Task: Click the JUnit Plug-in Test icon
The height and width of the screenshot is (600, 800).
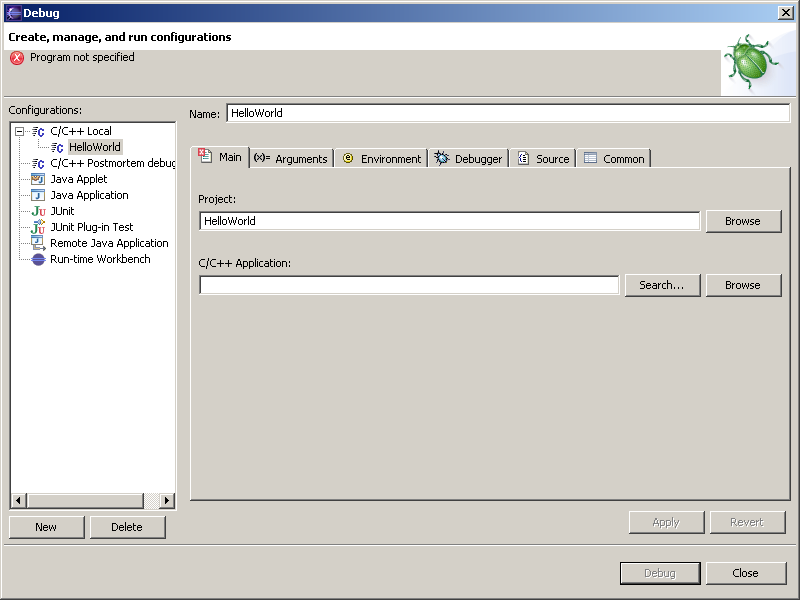Action: tap(38, 227)
